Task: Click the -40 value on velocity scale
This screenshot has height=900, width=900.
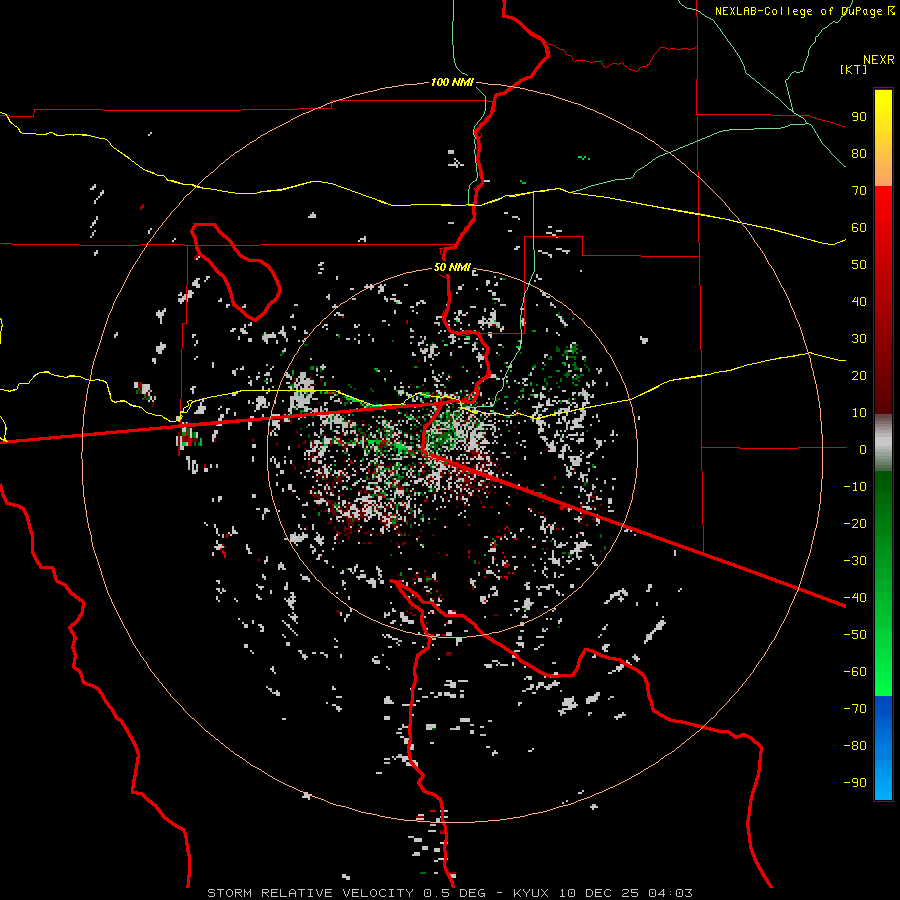Action: pos(855,598)
